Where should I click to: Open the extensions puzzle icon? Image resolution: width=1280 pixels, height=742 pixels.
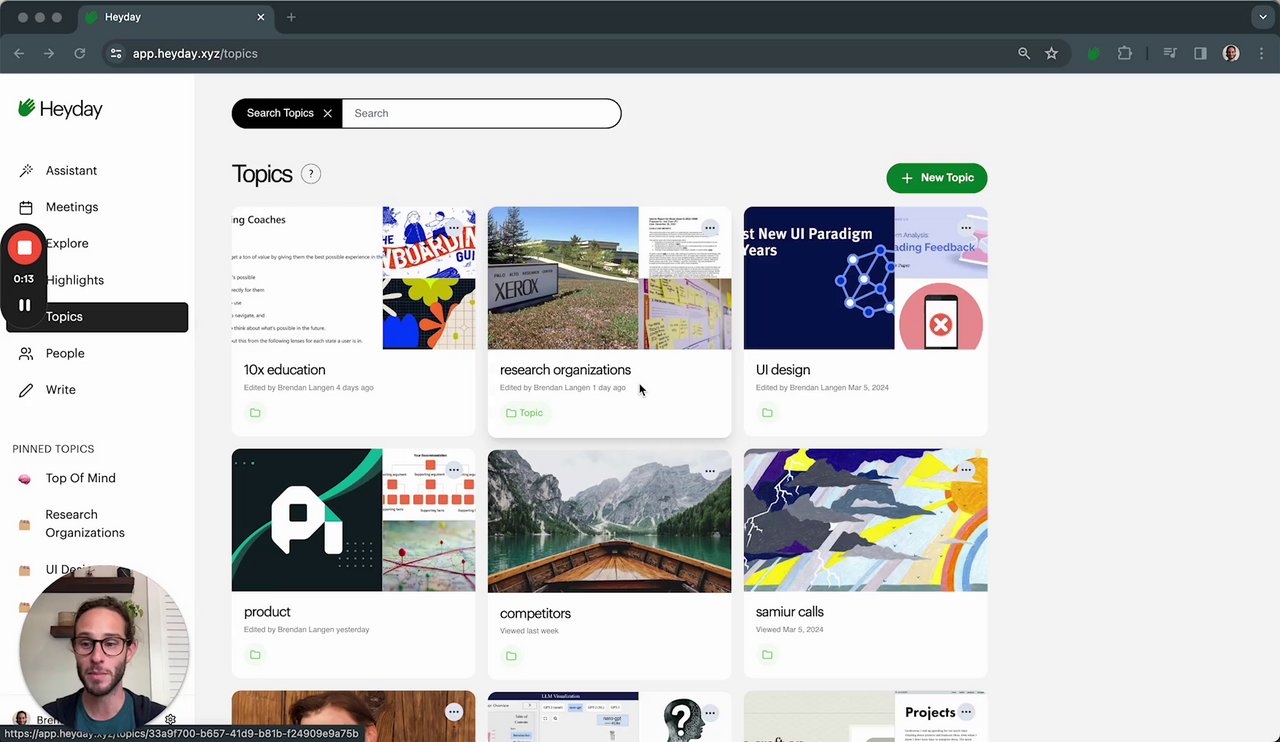click(x=1125, y=54)
